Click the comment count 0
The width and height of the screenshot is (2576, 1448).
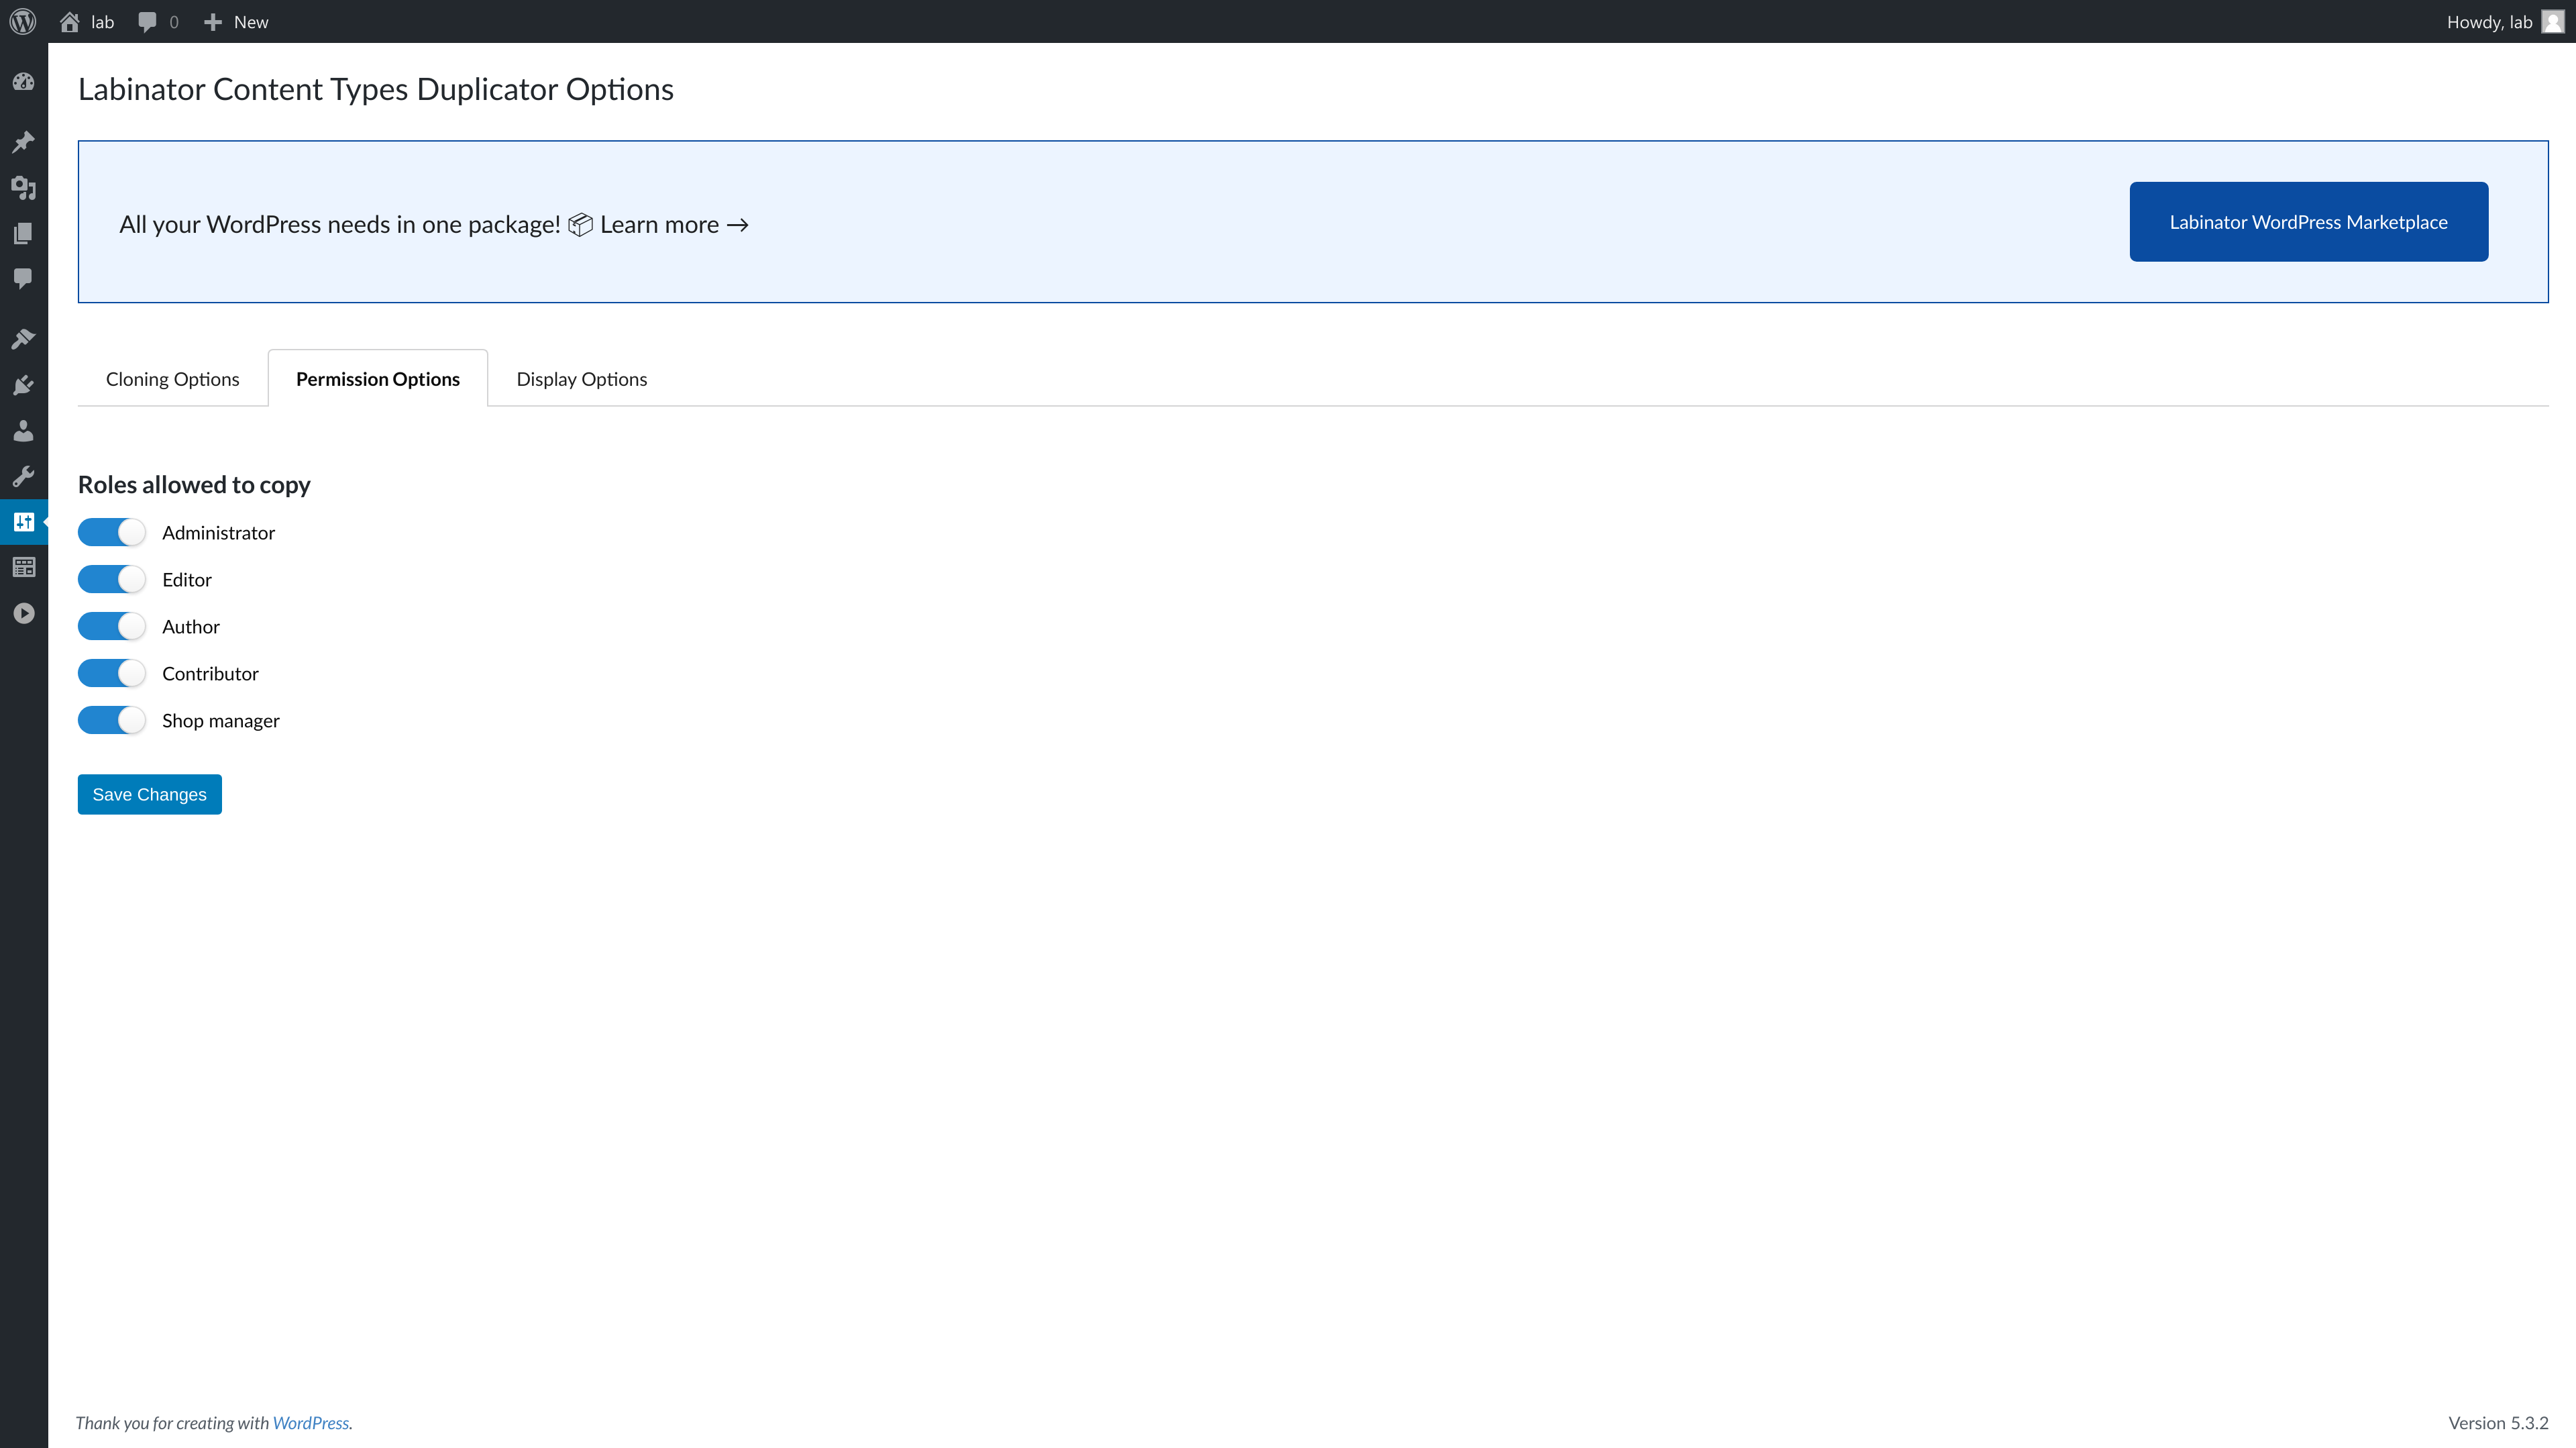[174, 22]
